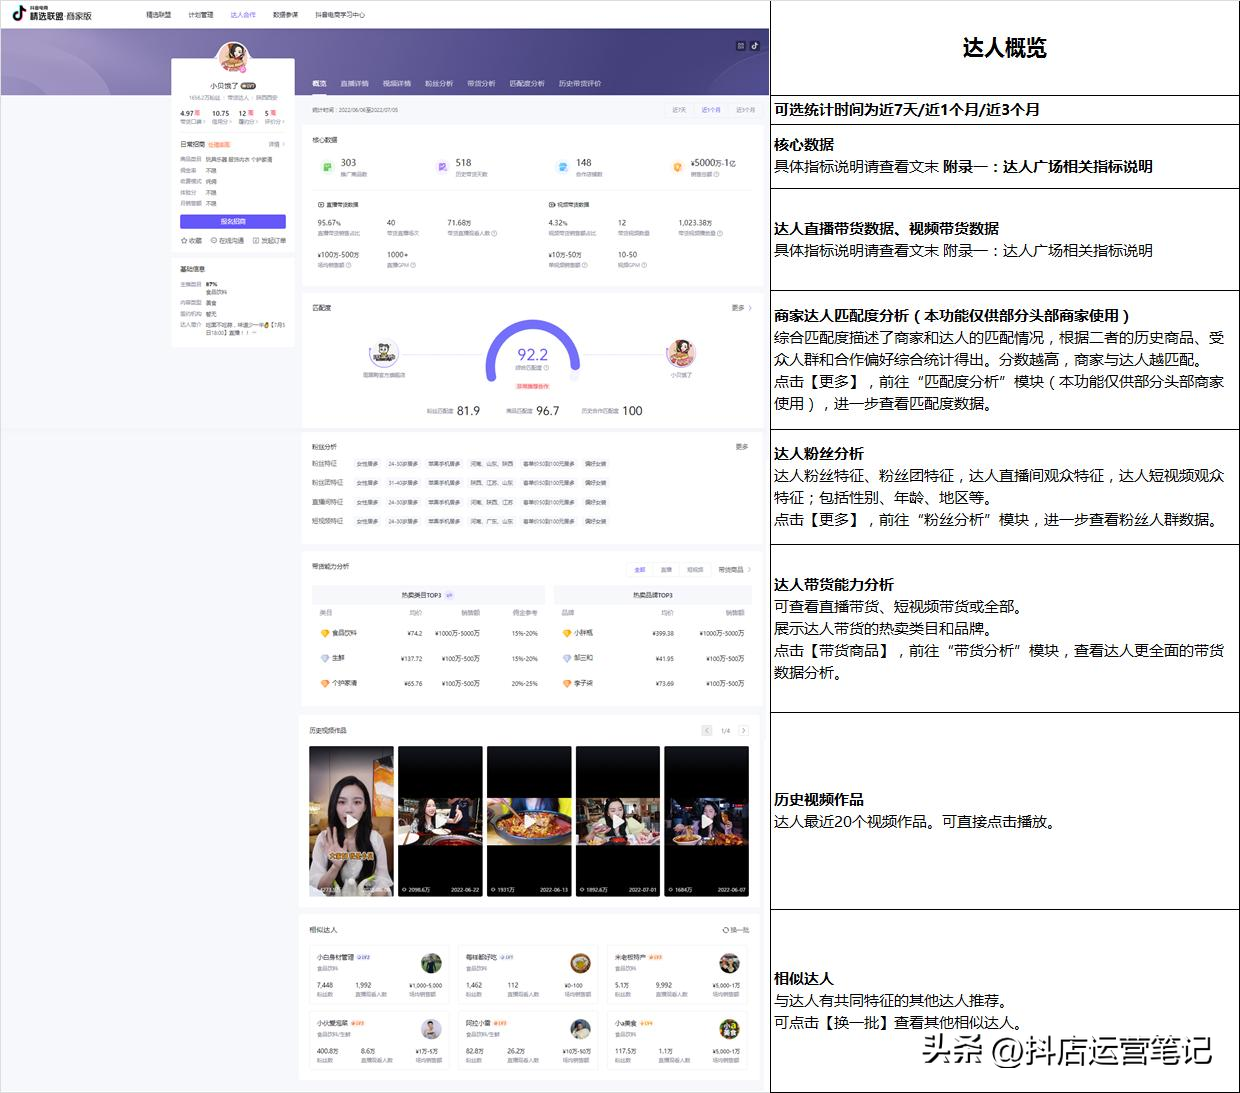Image resolution: width=1240 pixels, height=1093 pixels.
Task: Switch to the 概览 tab
Action: (320, 83)
